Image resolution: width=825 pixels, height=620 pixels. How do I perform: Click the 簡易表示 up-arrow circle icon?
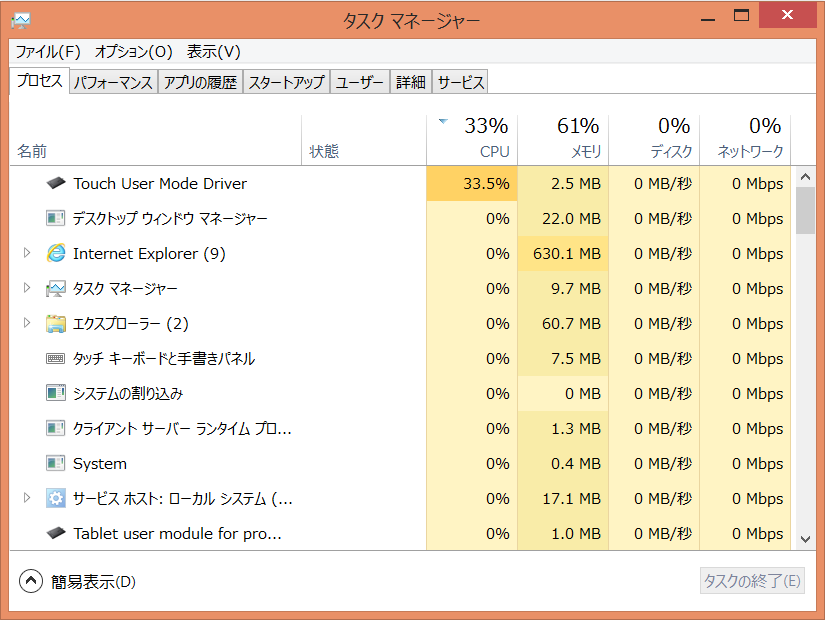(x=31, y=581)
